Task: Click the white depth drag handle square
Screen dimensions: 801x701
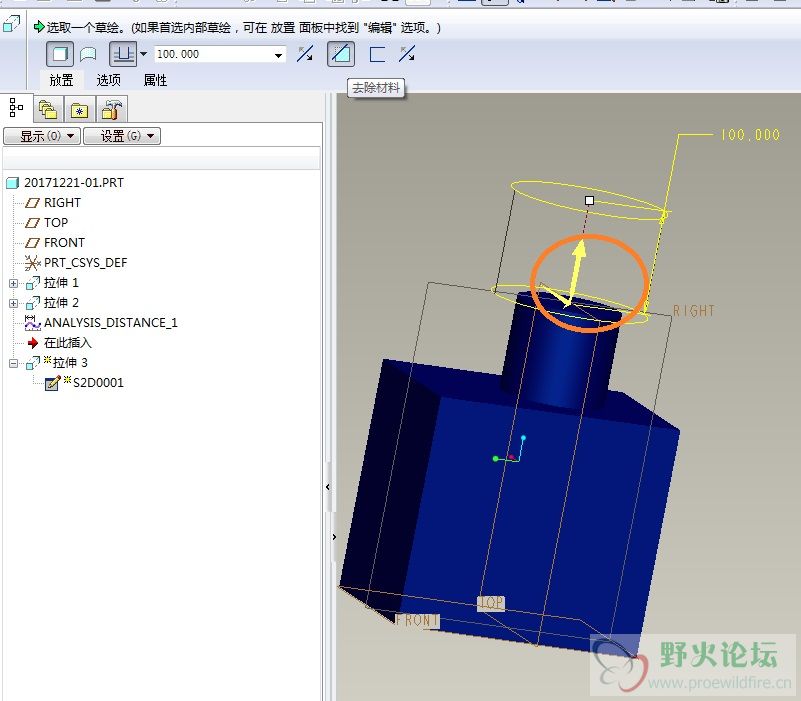Action: point(589,200)
